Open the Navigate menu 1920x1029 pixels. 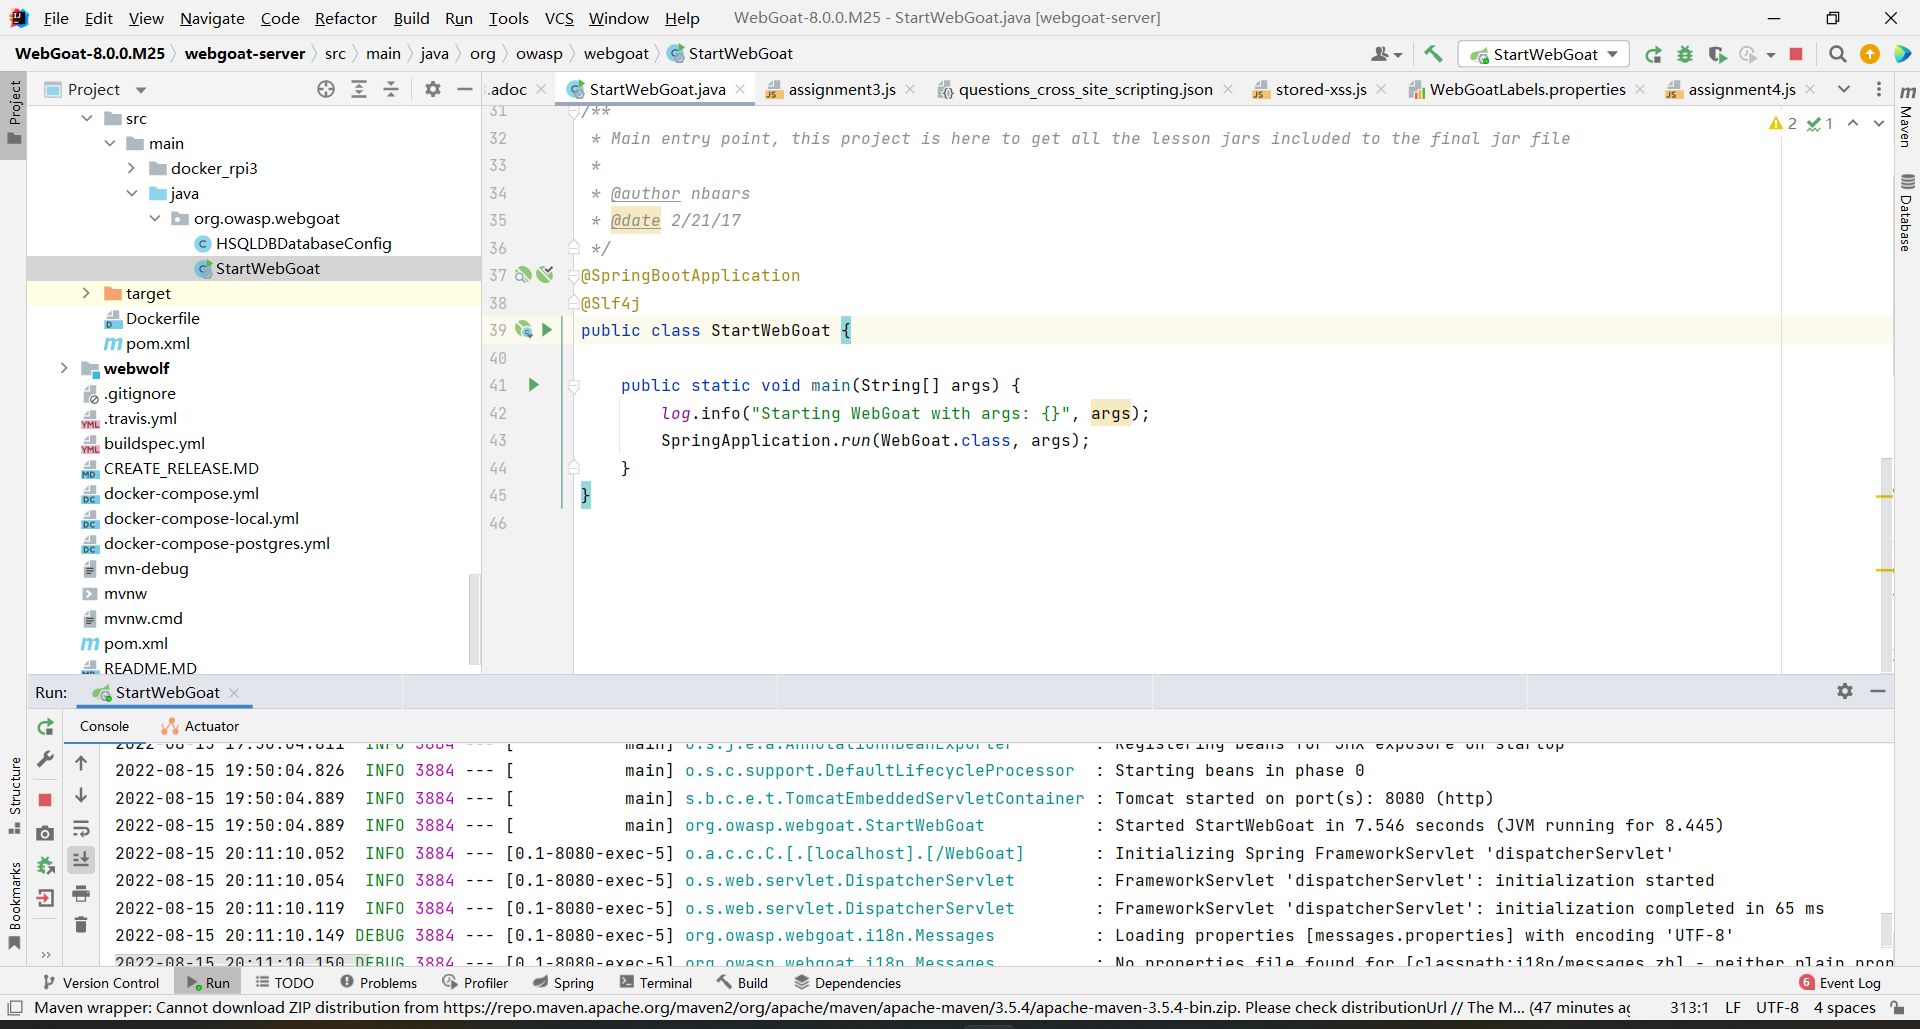212,18
